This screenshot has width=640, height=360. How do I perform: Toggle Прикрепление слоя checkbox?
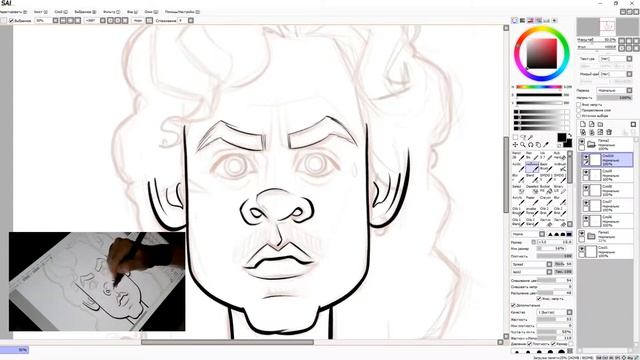pos(578,110)
